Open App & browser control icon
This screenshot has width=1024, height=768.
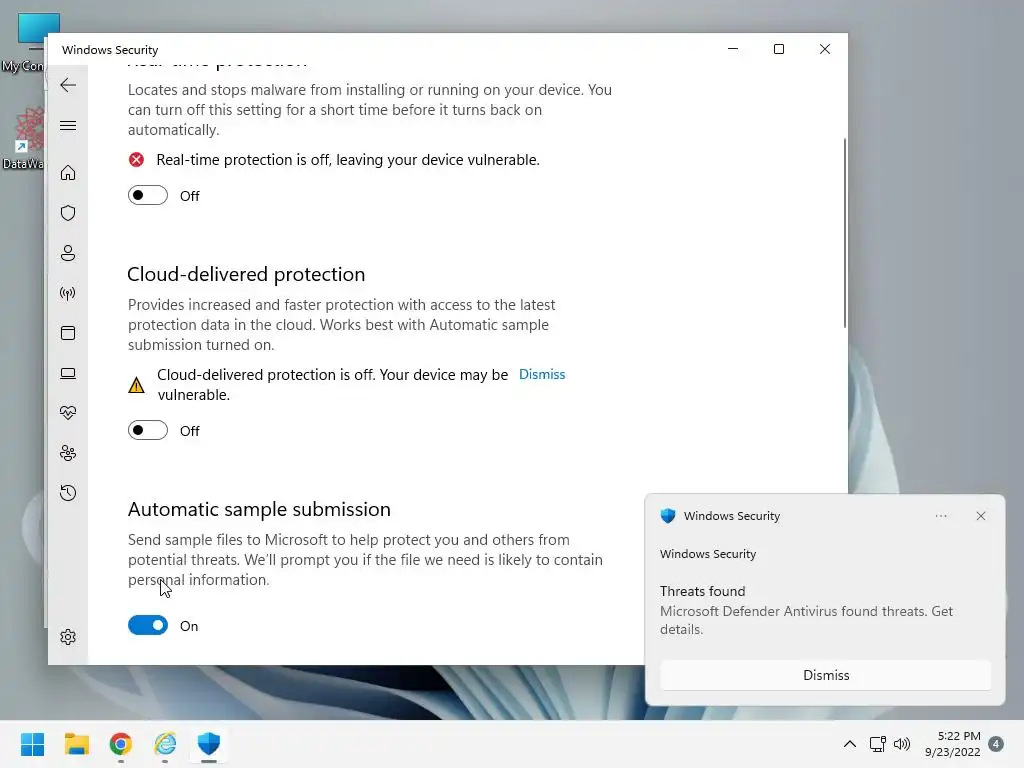coord(68,333)
